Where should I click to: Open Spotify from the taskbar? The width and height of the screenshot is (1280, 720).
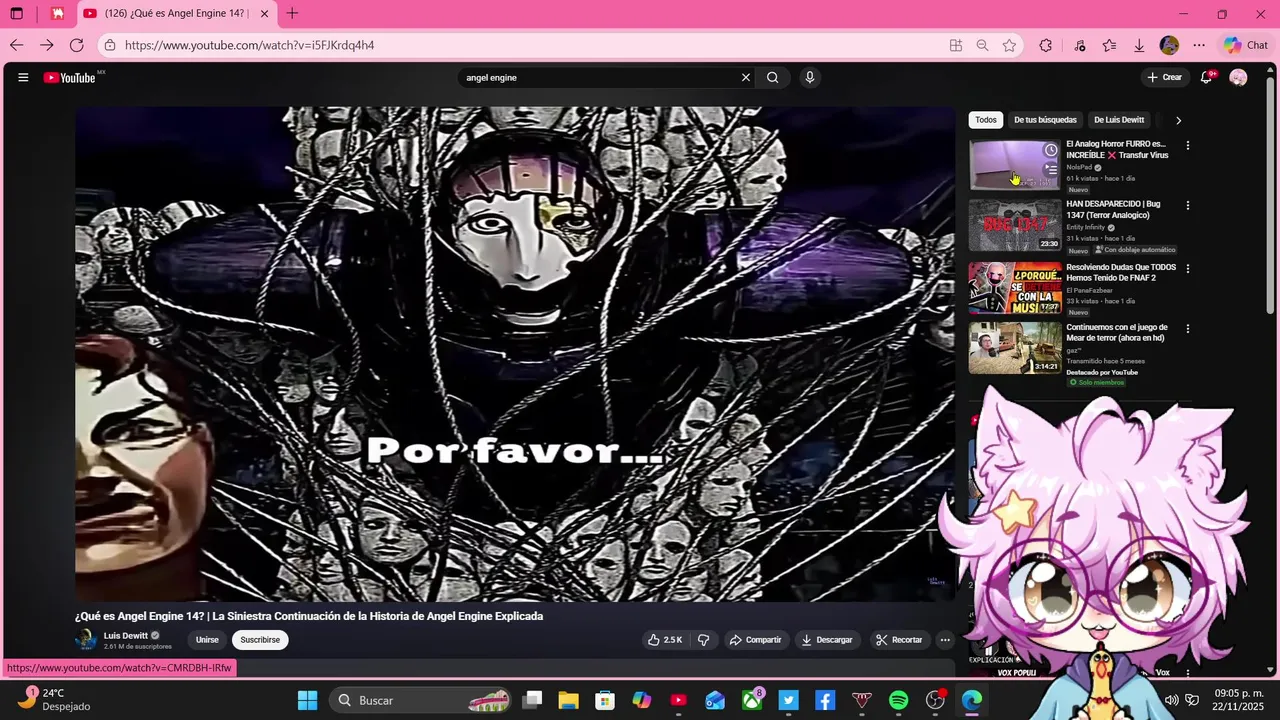898,700
